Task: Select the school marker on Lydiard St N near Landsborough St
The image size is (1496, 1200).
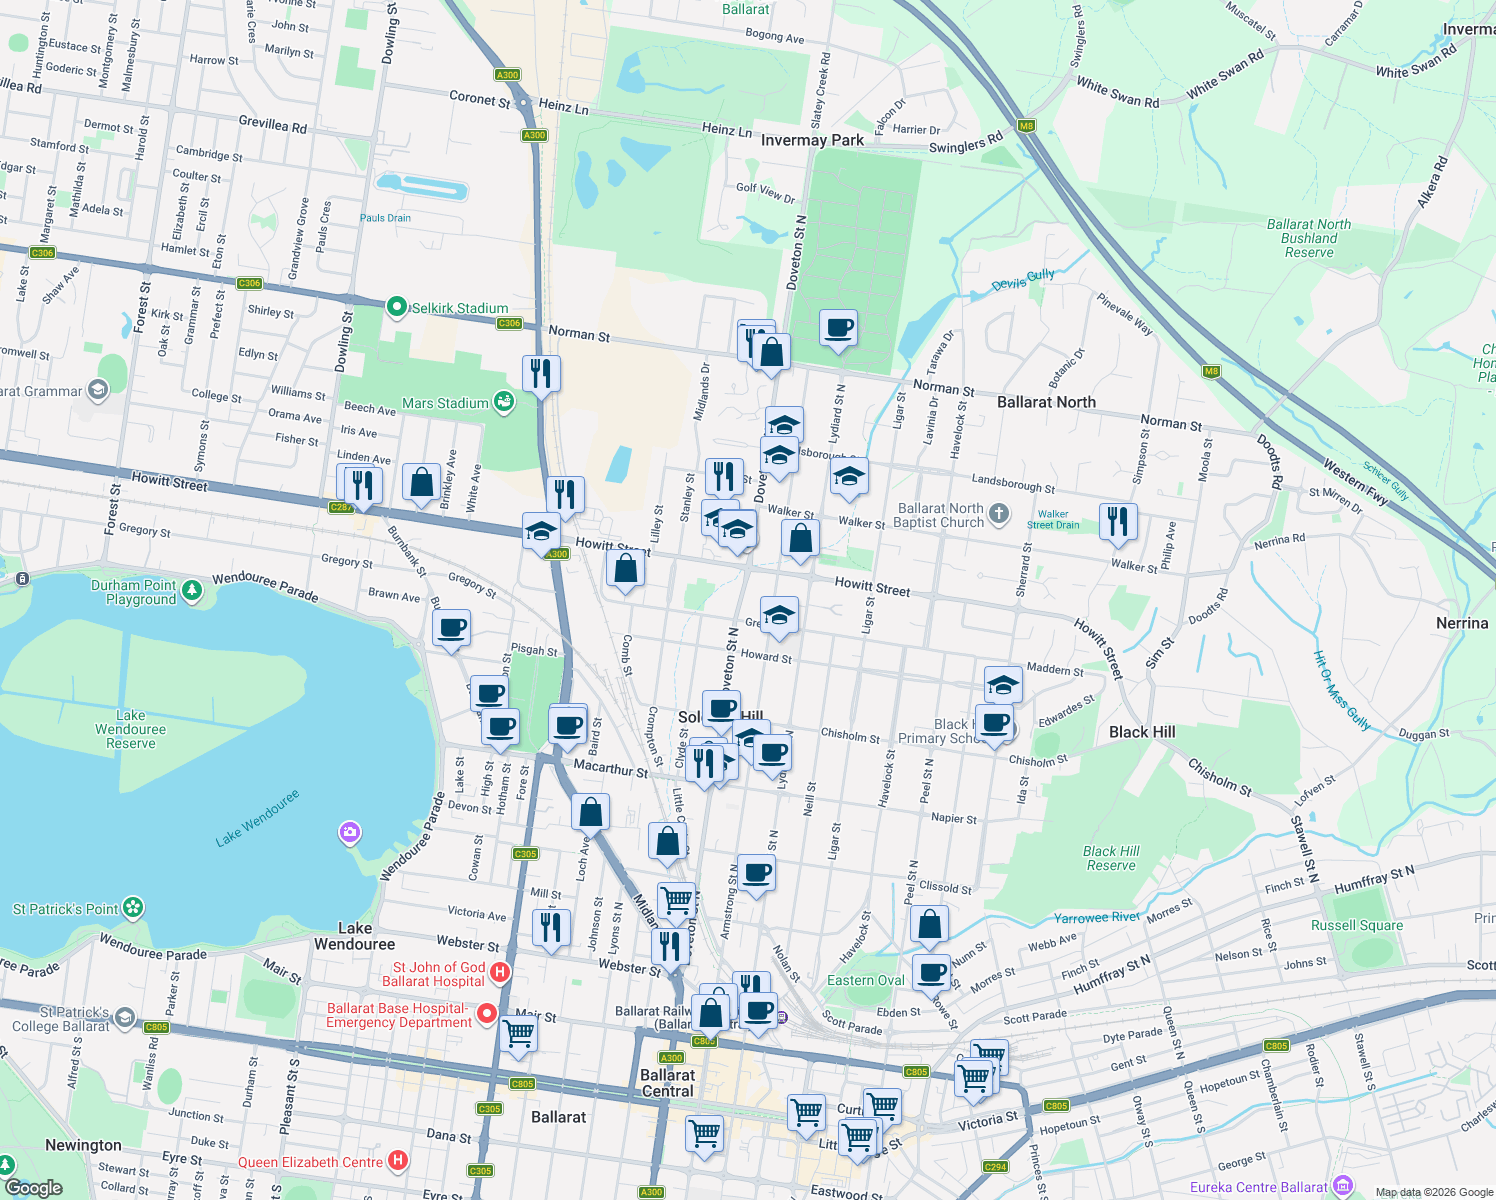Action: (849, 477)
